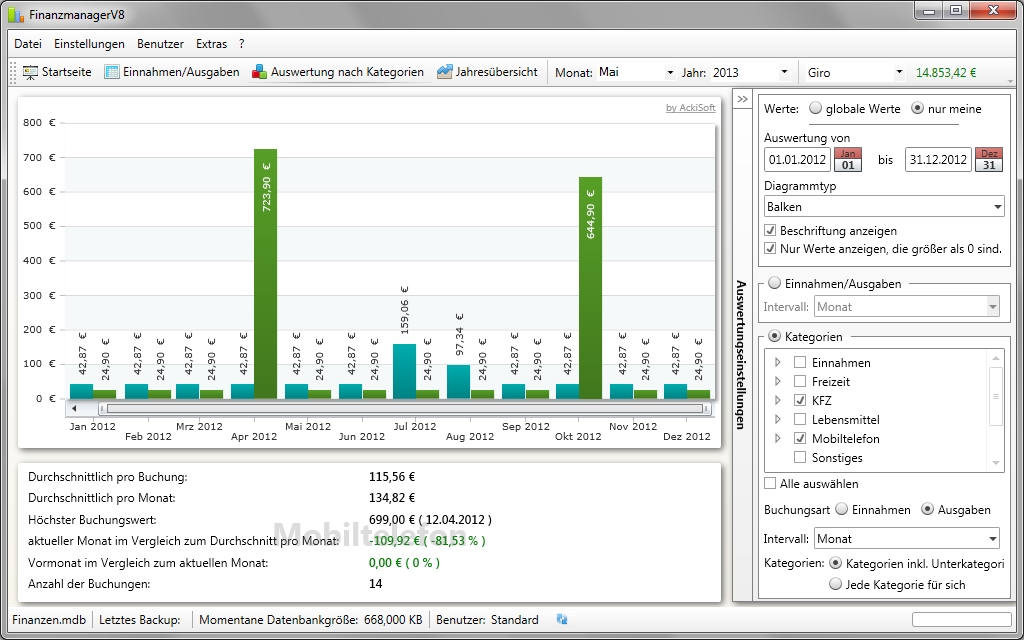
Task: Check the Sonstiges category checkbox
Action: (x=799, y=457)
